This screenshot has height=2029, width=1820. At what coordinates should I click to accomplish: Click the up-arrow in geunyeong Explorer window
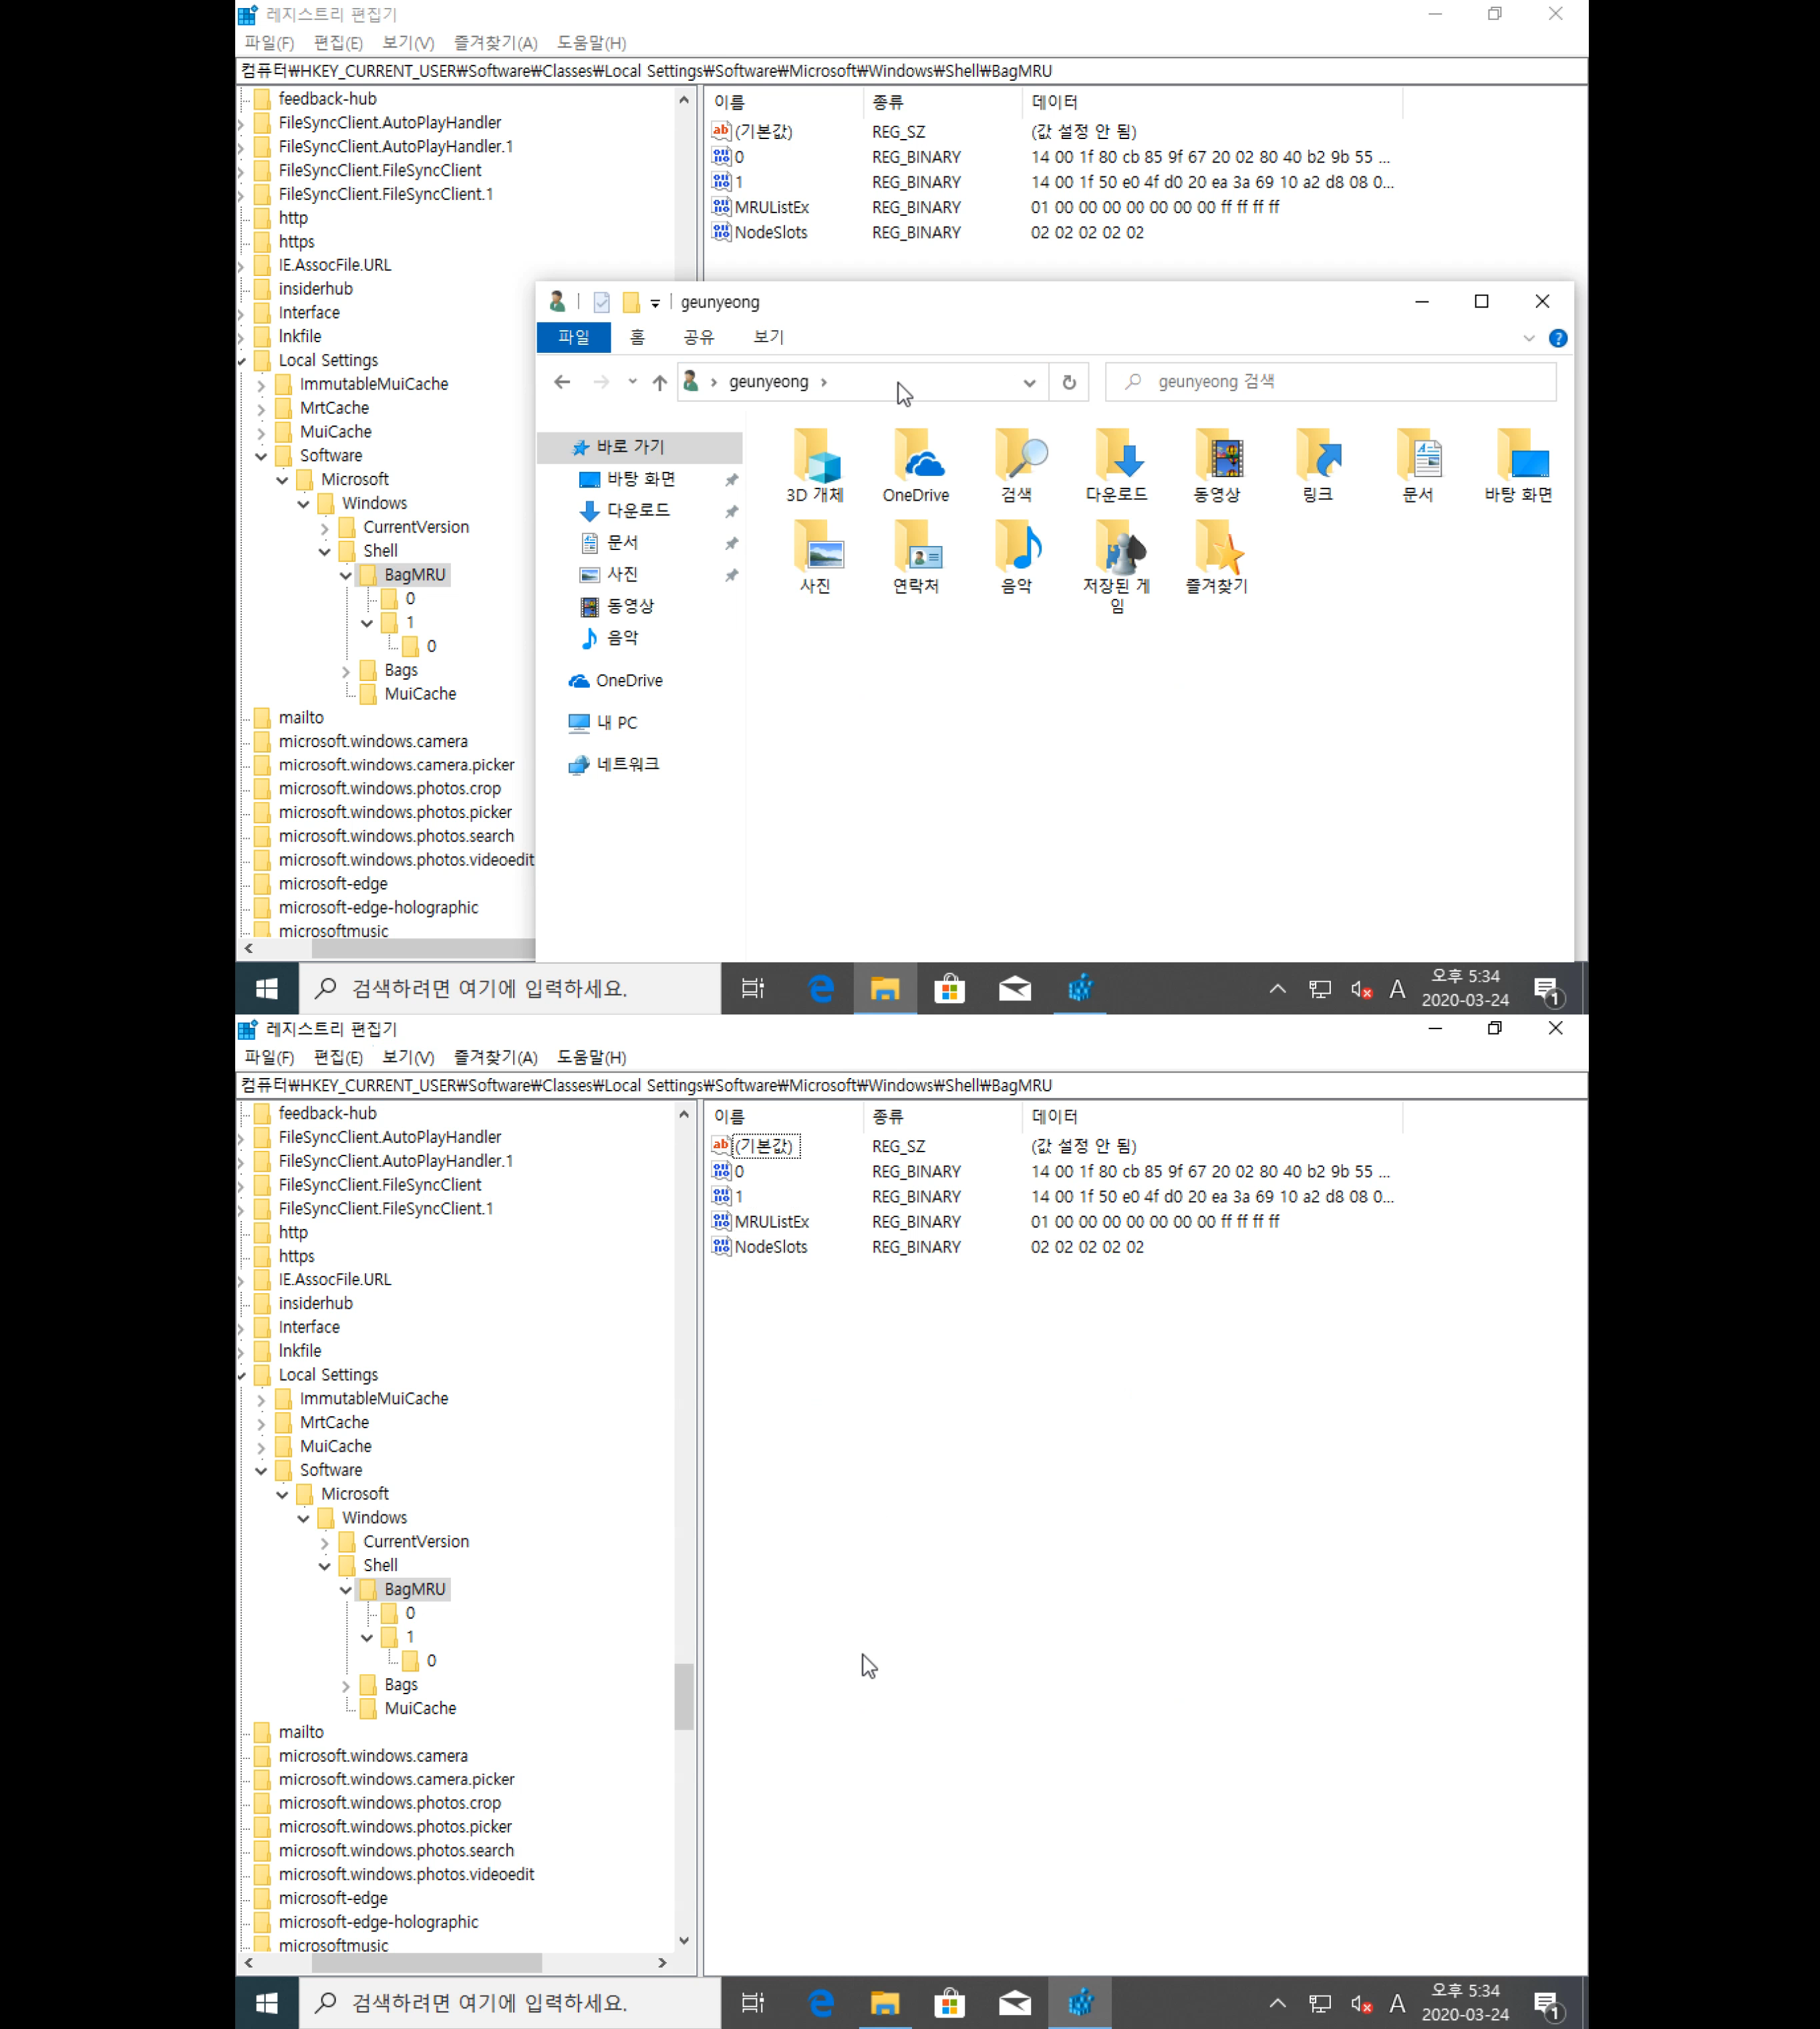click(659, 382)
